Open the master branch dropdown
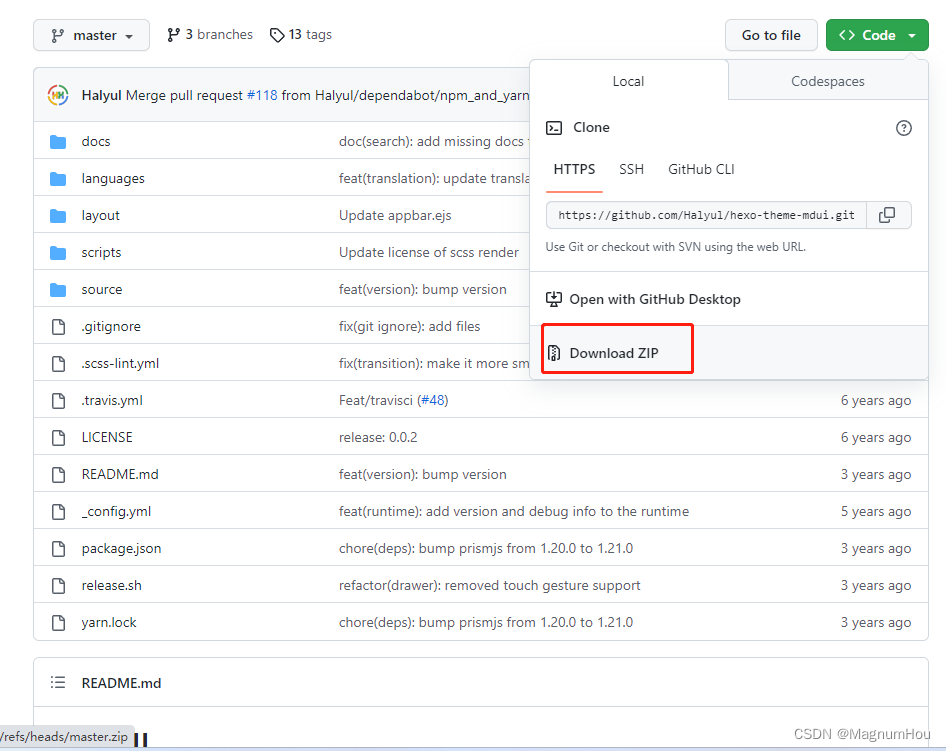This screenshot has height=751, width=946. pos(91,35)
